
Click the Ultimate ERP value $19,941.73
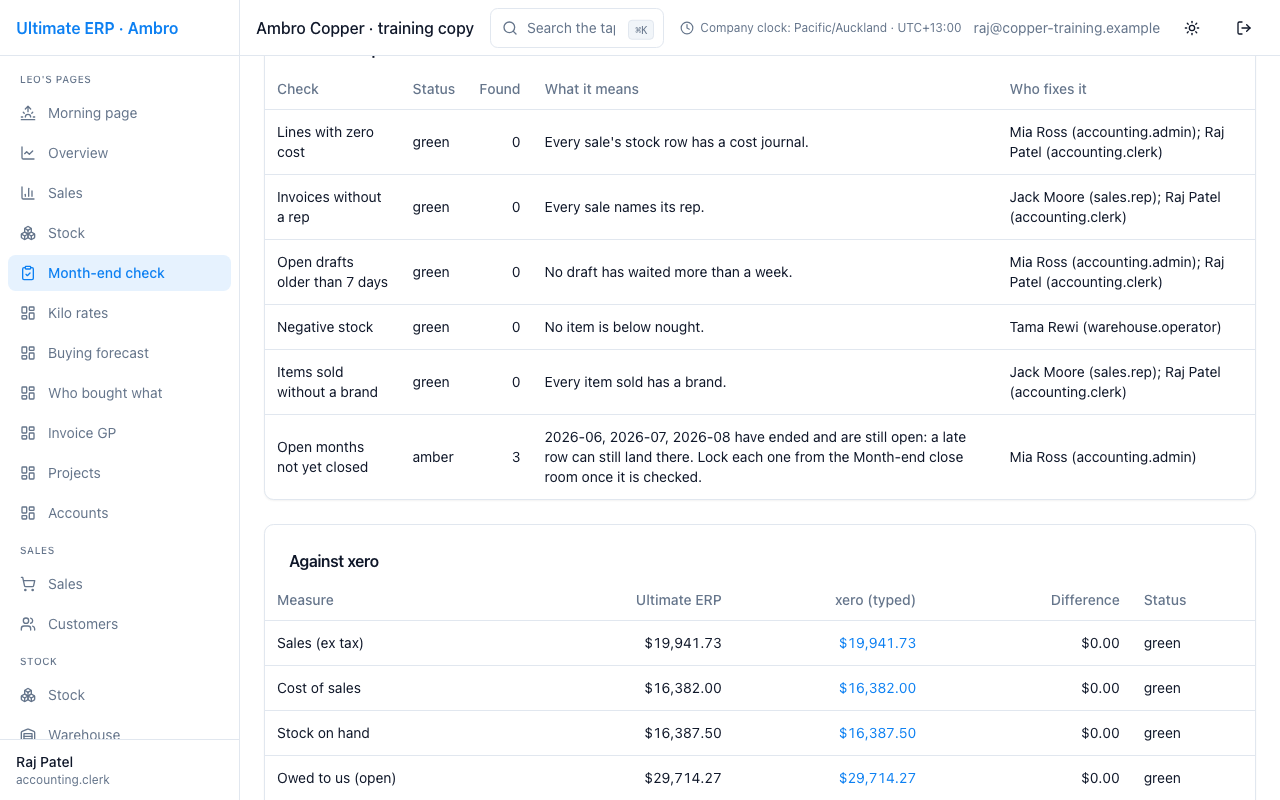coord(683,643)
